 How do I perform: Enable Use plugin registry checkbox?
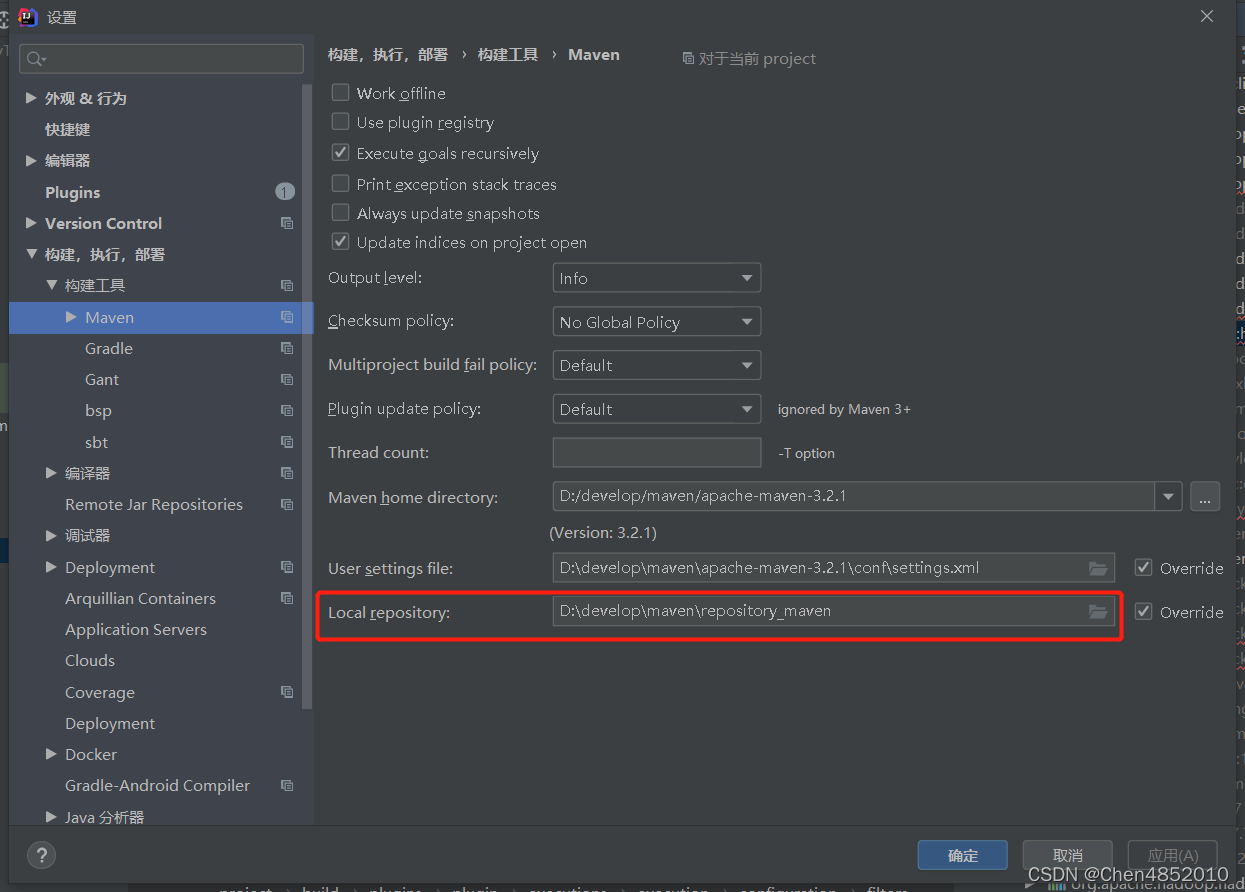point(341,122)
